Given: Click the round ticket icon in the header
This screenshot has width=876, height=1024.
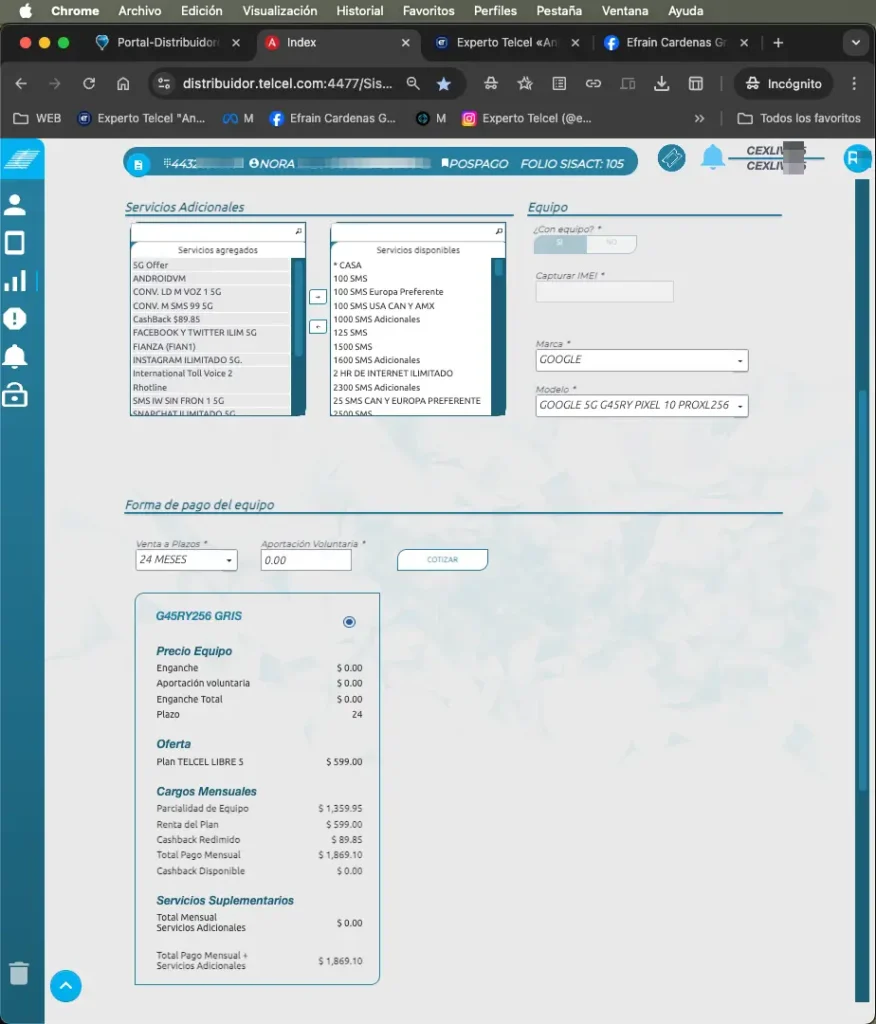Looking at the screenshot, I should click(672, 159).
